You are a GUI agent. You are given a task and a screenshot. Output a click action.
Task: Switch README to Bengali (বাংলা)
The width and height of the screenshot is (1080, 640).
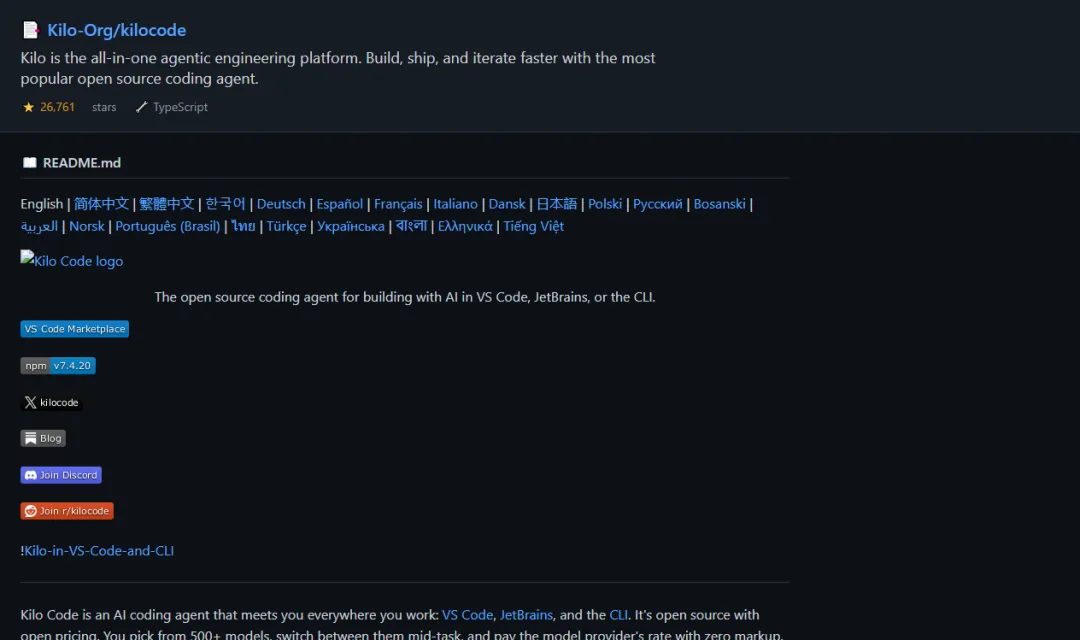click(x=411, y=226)
